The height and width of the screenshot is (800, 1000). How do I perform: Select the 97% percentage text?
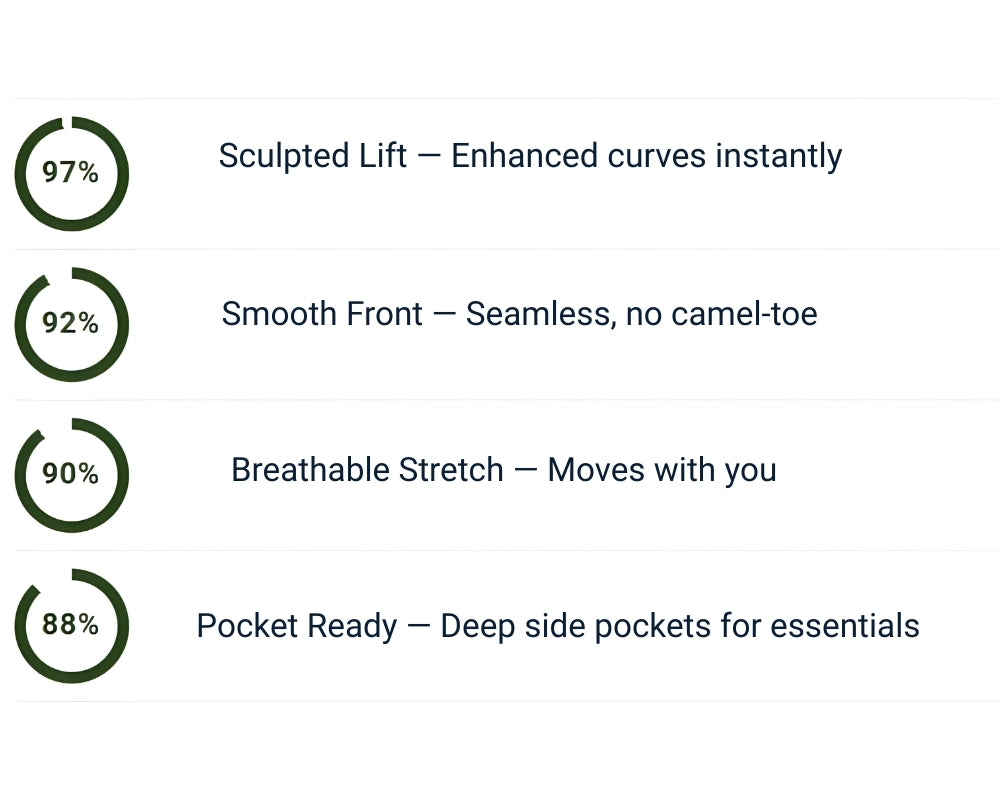[70, 173]
